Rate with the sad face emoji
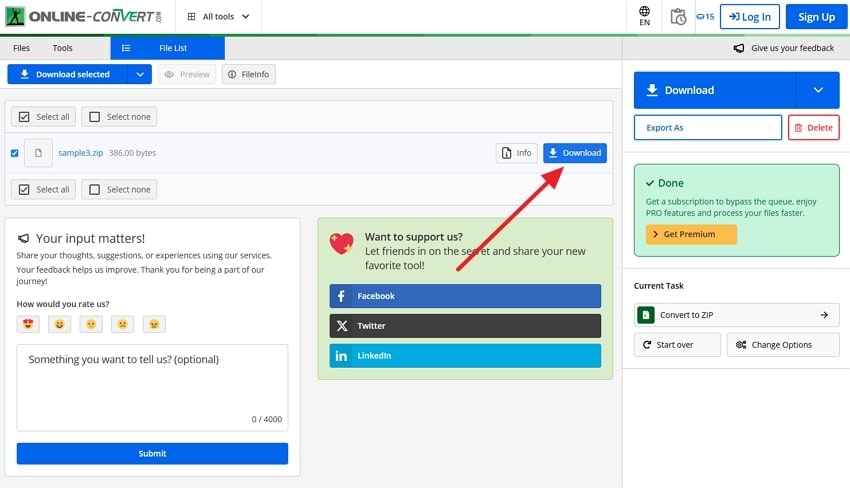 point(123,324)
